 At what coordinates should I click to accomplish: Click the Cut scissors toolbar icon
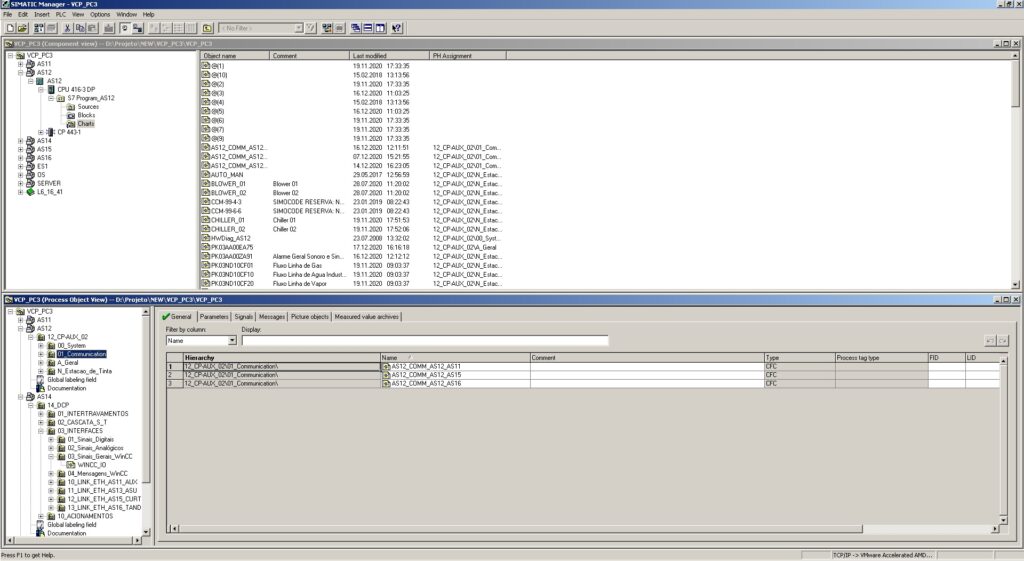67,28
